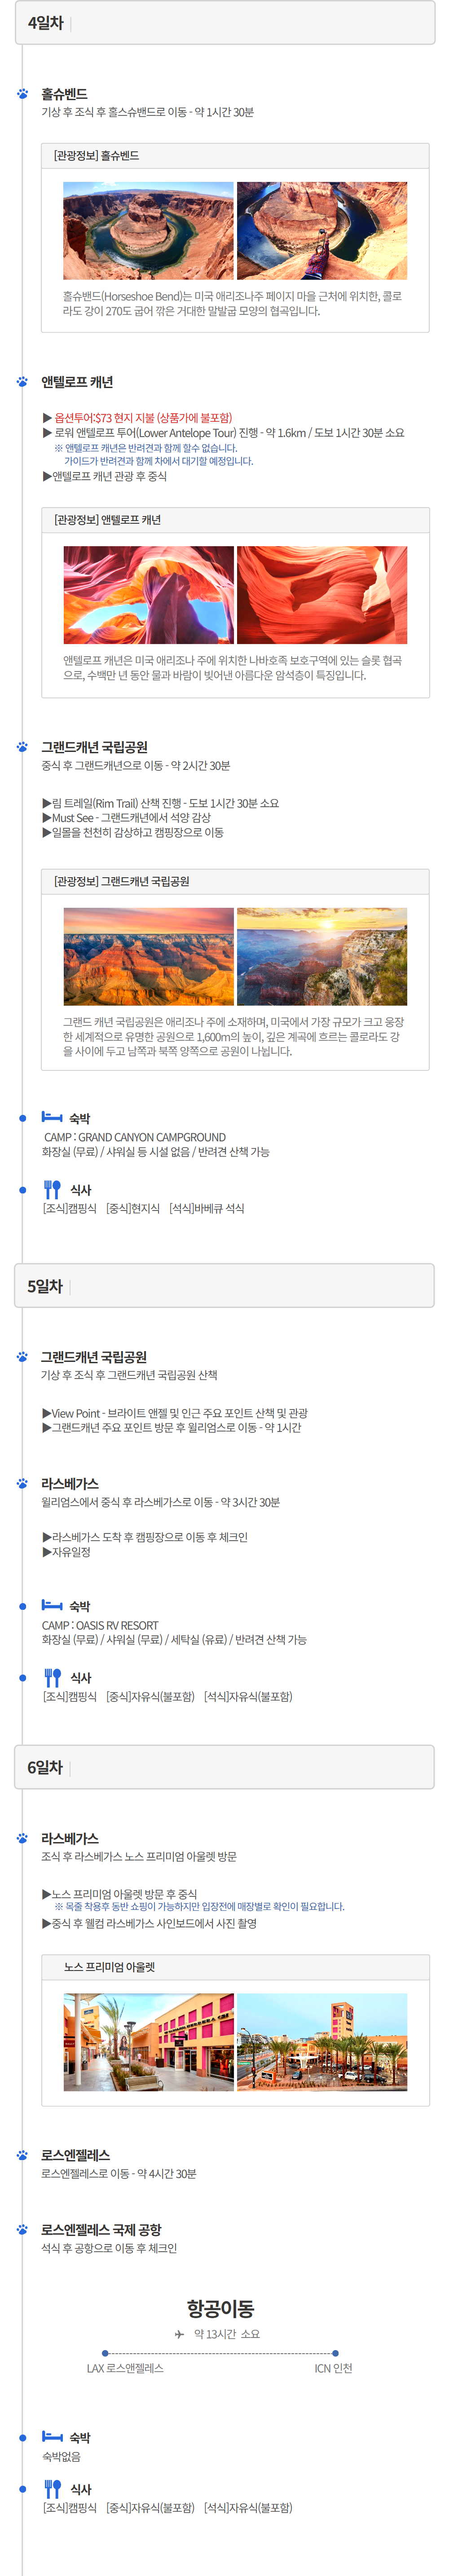449x2576 pixels.
Task: Open the left outlet storefront photo
Action: click(148, 2042)
